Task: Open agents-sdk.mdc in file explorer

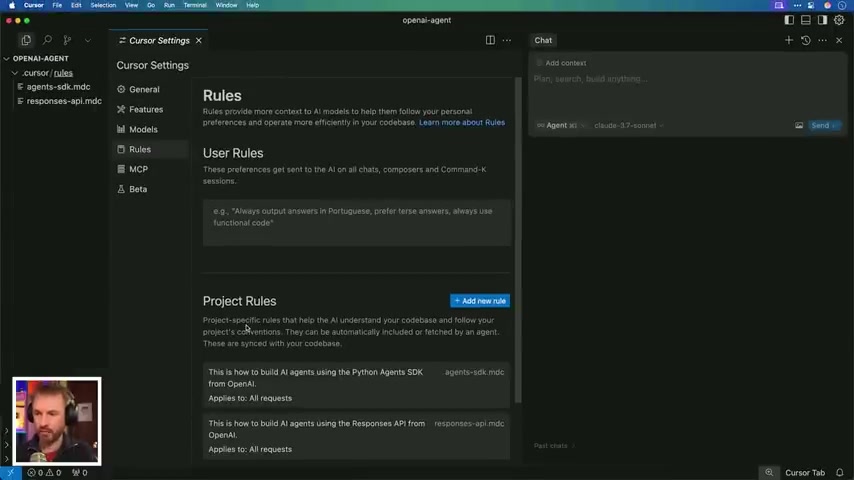Action: [58, 87]
